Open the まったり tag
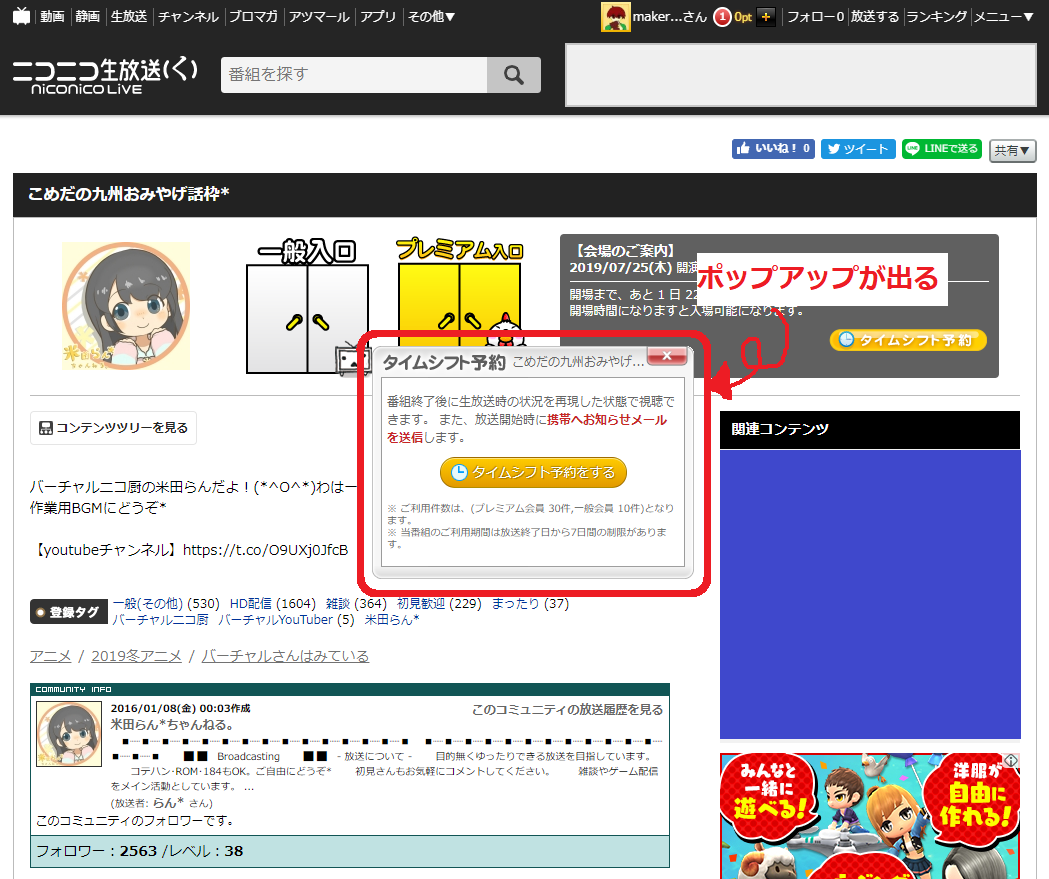 [515, 603]
